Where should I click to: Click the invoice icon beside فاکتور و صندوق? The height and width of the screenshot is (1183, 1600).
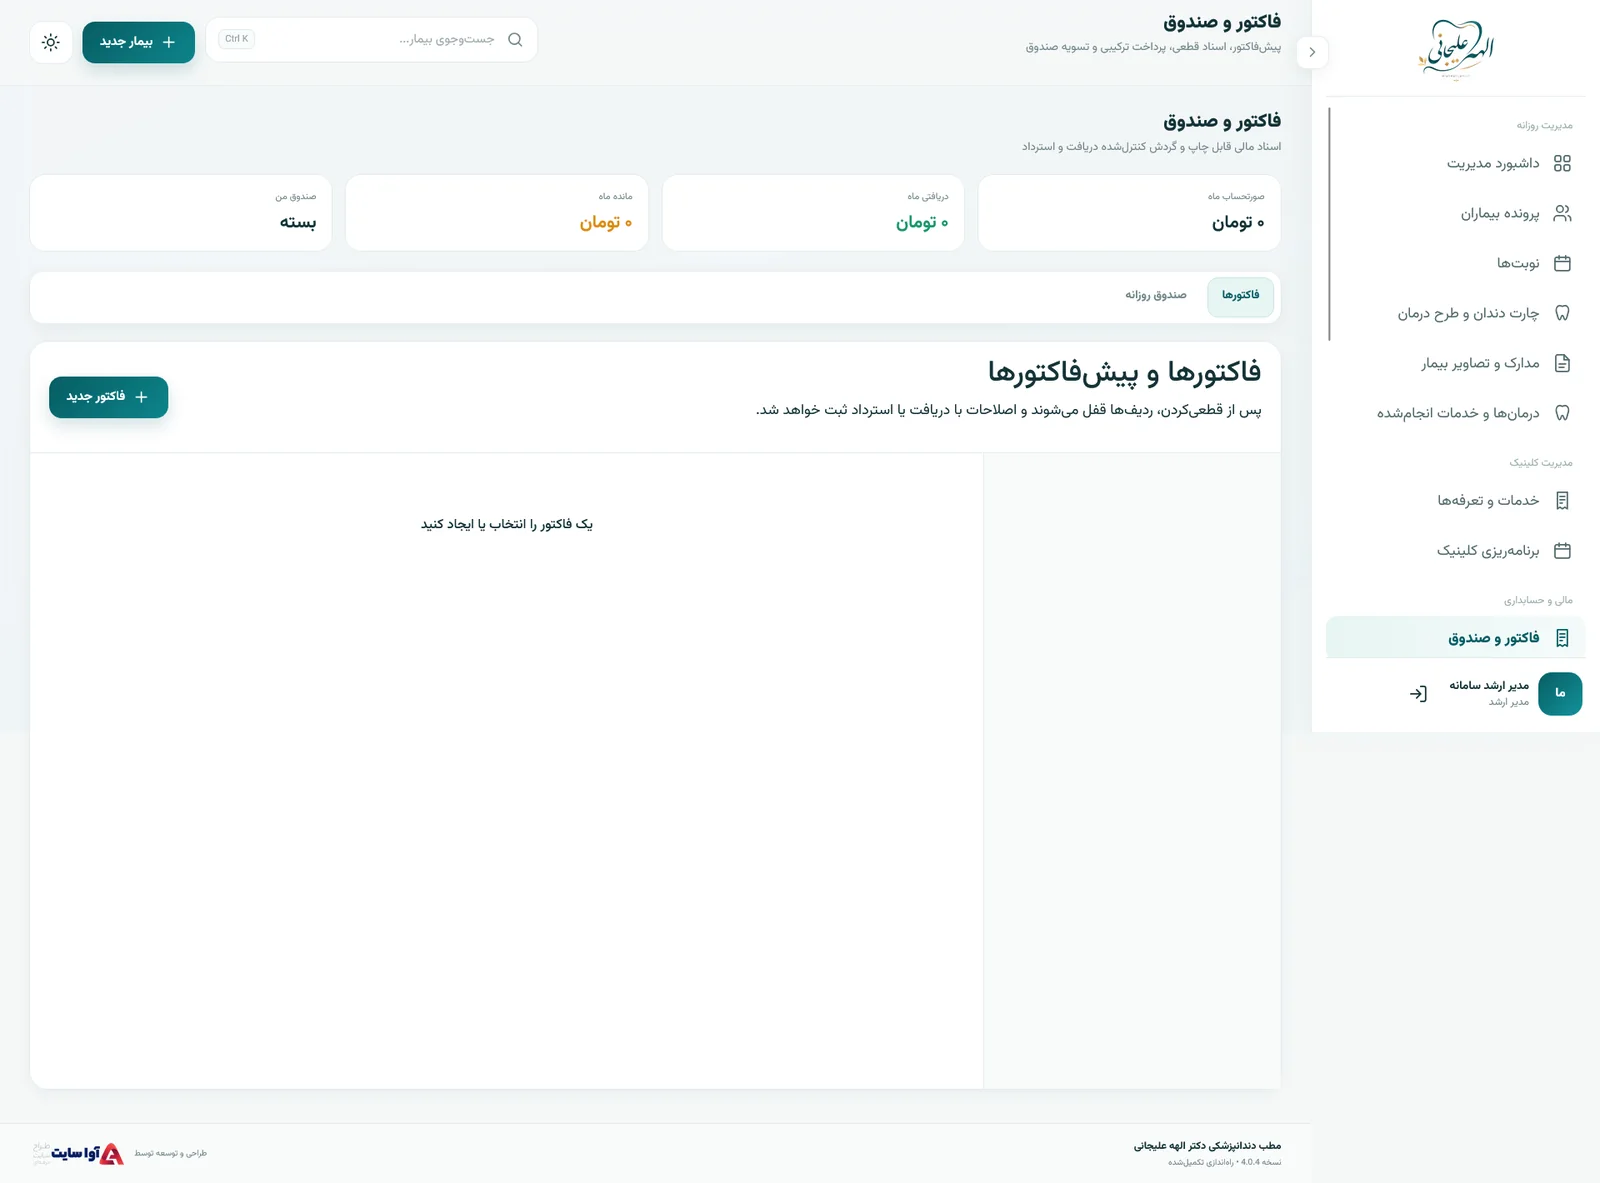coord(1562,638)
